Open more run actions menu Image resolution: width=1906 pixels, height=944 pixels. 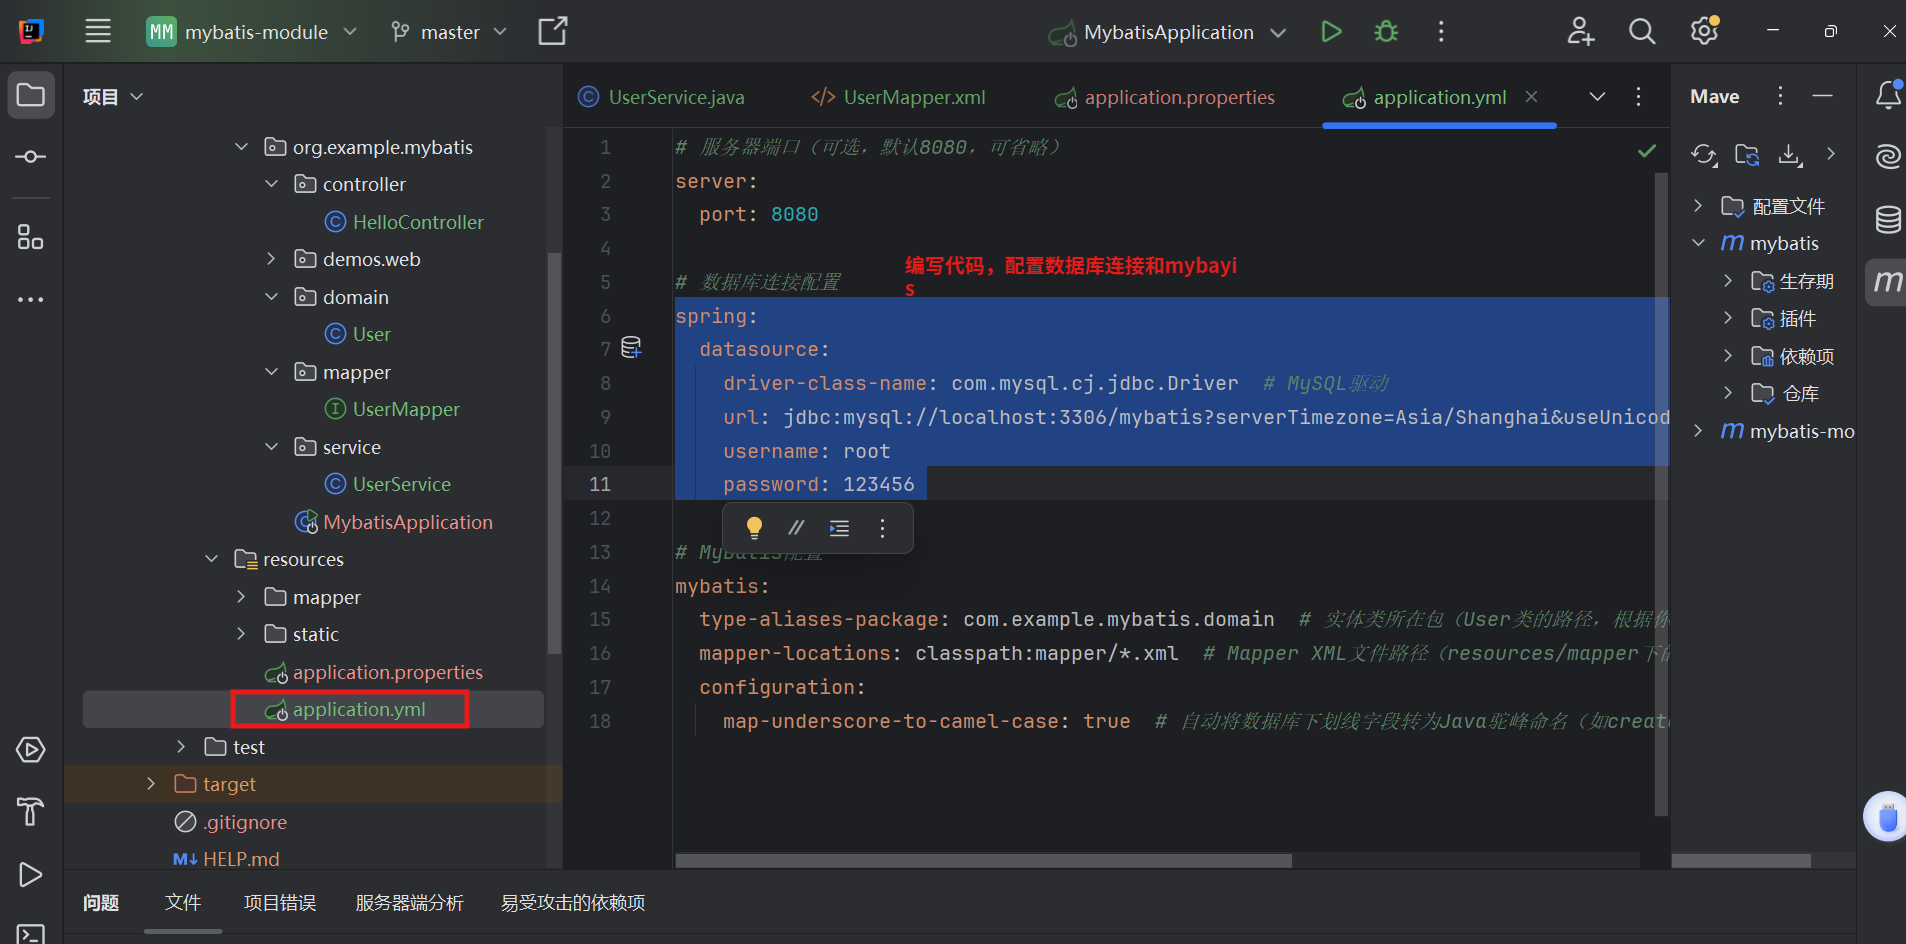(x=1441, y=32)
